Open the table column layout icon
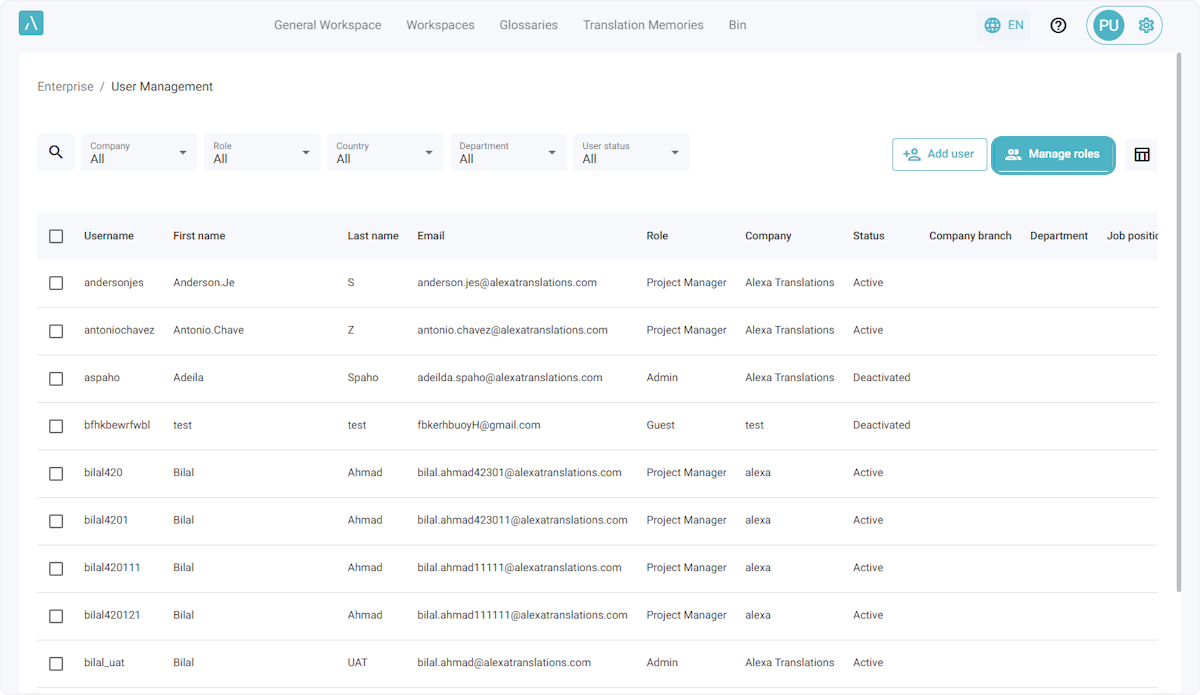This screenshot has width=1200, height=695. 1142,154
